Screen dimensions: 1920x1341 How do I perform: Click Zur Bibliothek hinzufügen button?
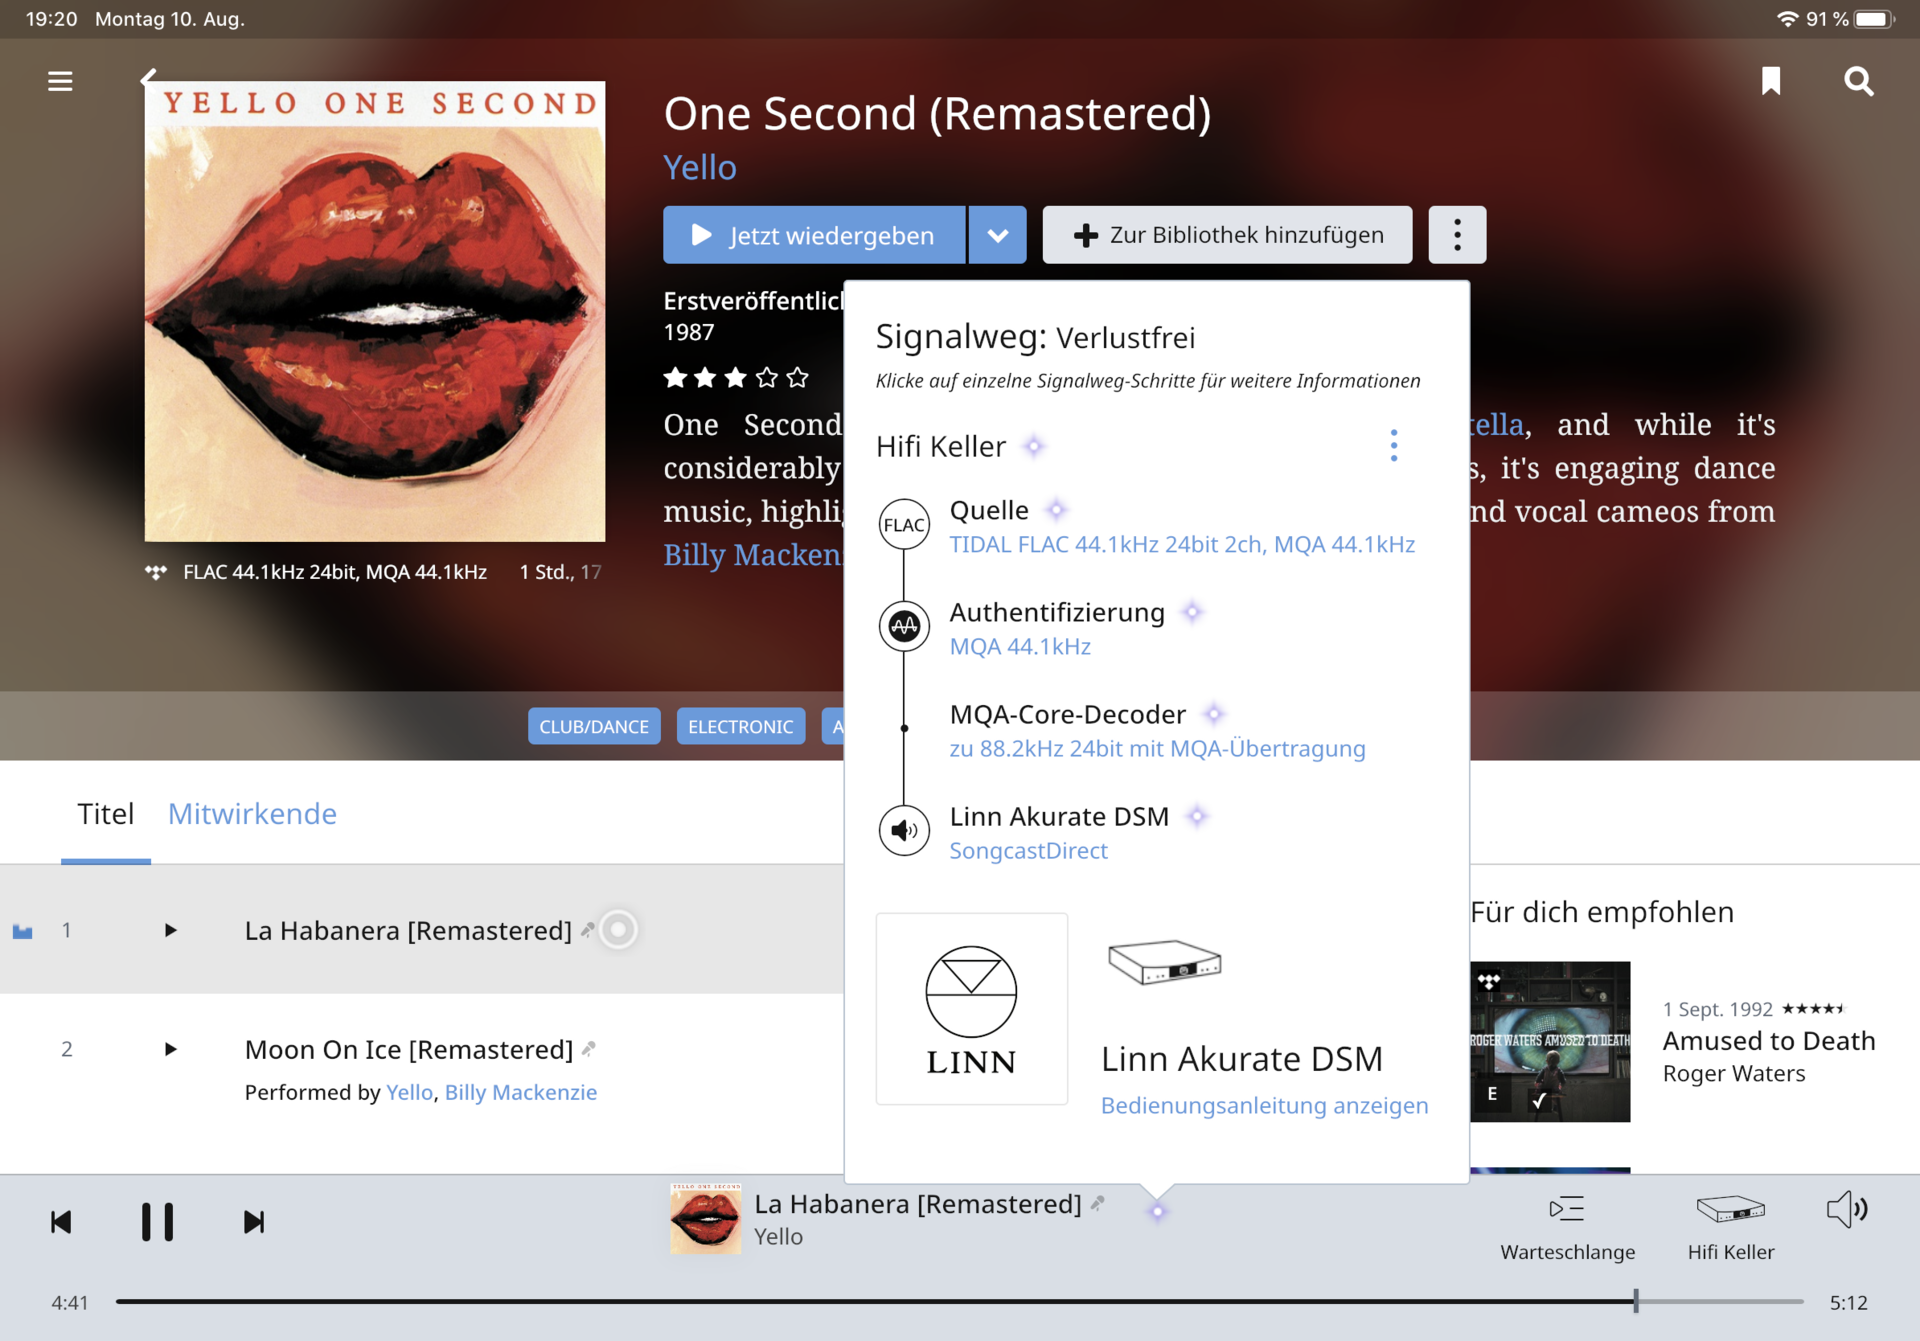(x=1227, y=235)
